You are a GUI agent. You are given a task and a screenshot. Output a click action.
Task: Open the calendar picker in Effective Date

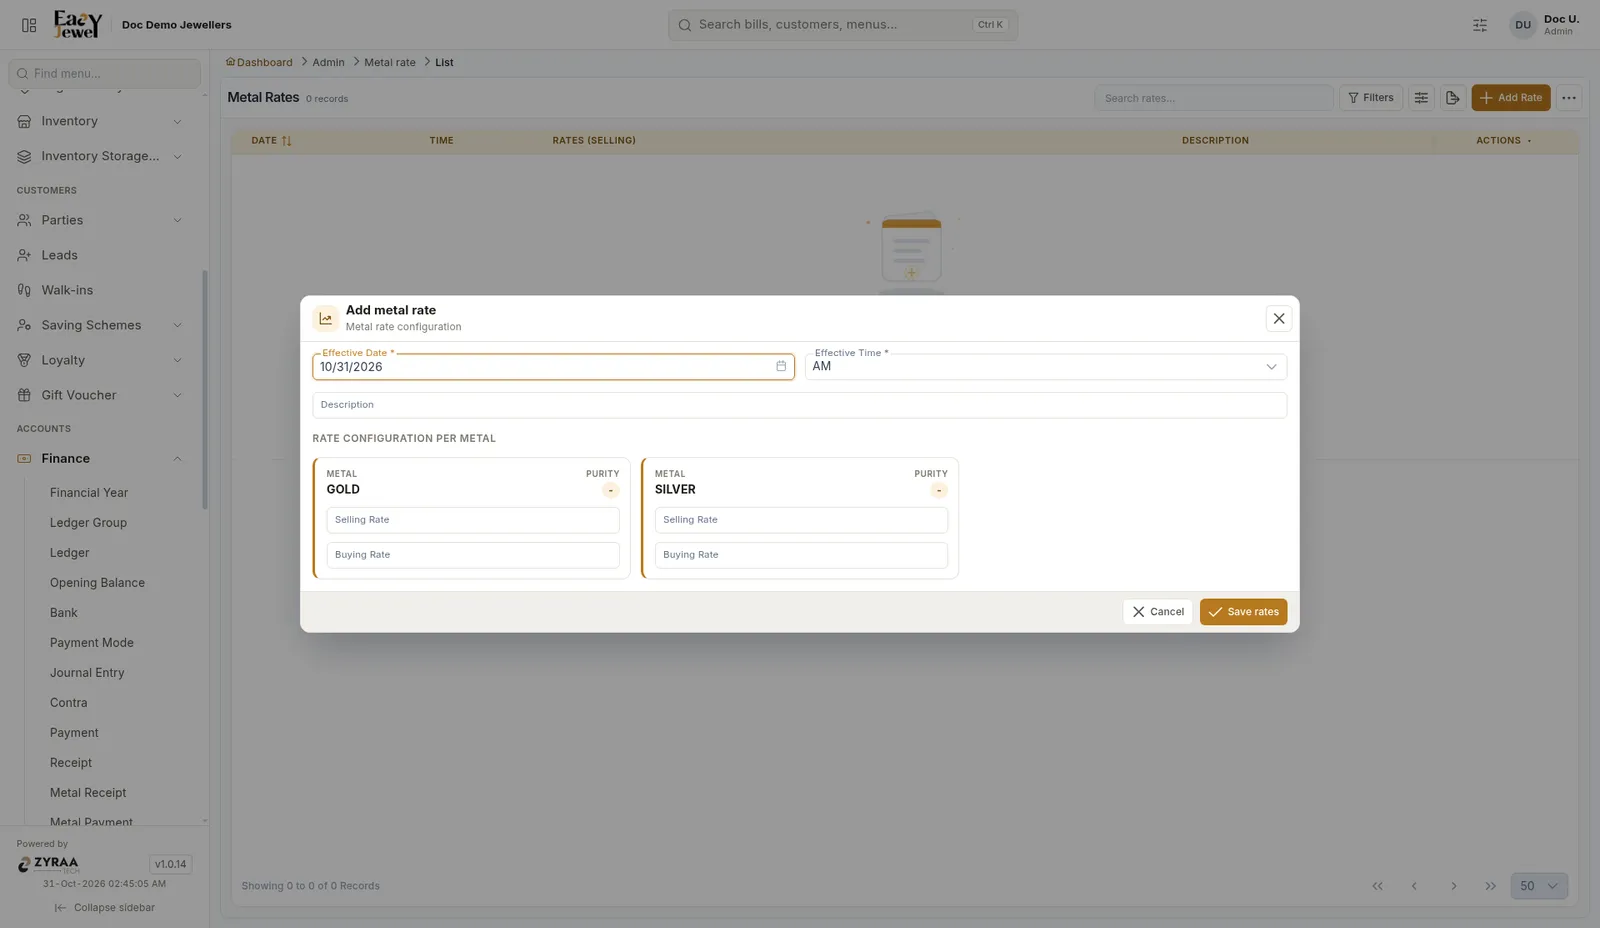coord(781,366)
